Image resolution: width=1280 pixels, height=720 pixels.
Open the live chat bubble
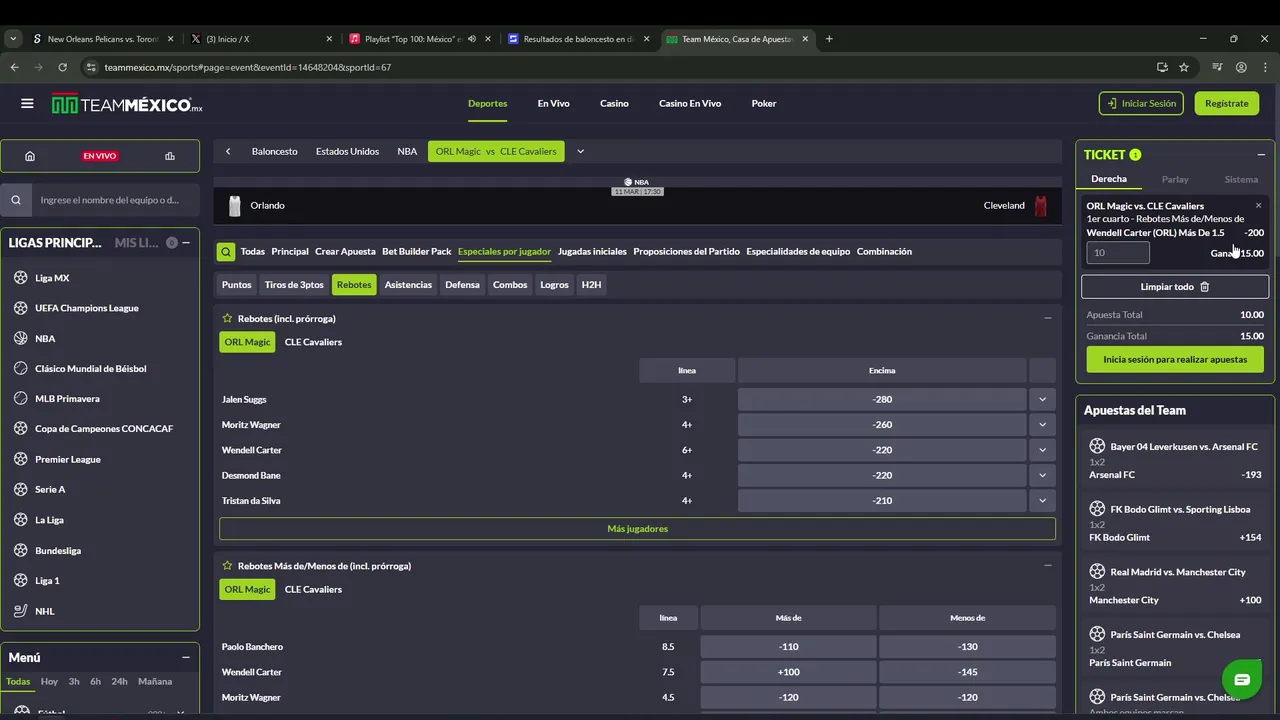tap(1242, 680)
